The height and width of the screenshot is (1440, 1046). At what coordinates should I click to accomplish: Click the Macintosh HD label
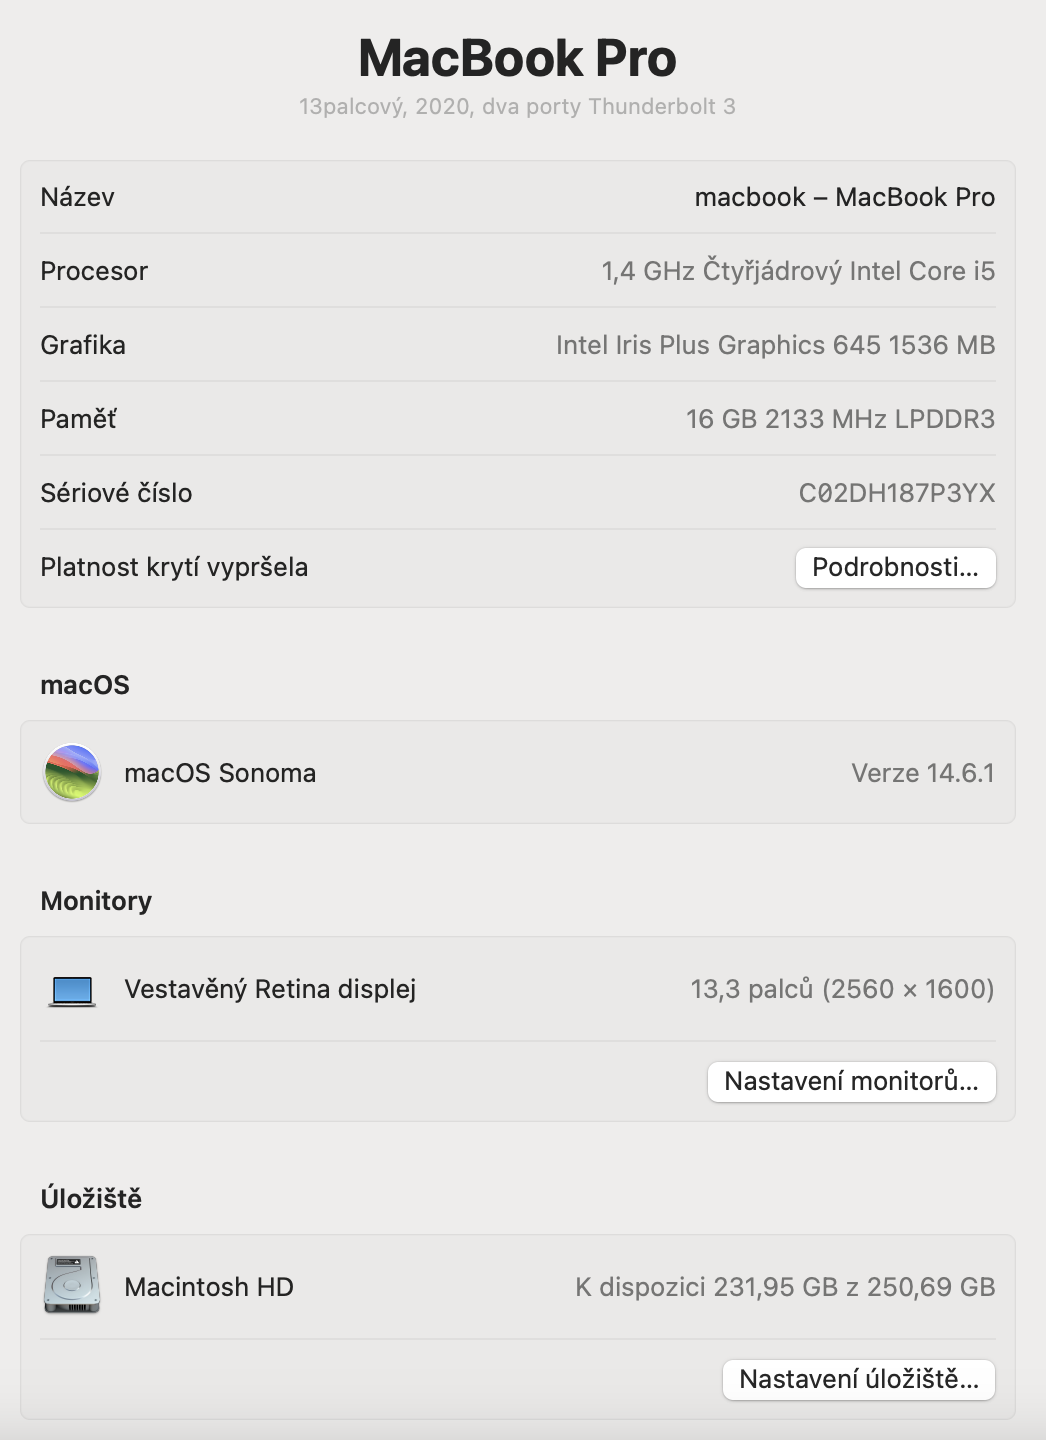click(x=209, y=1287)
